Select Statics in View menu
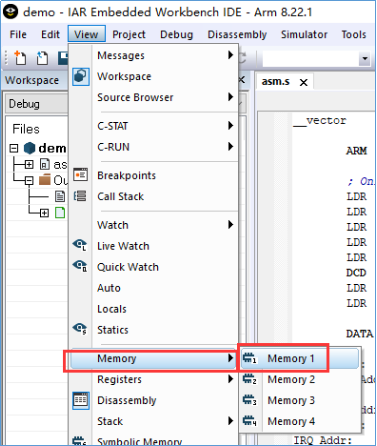Screen dimensions: 377x446 click(113, 330)
